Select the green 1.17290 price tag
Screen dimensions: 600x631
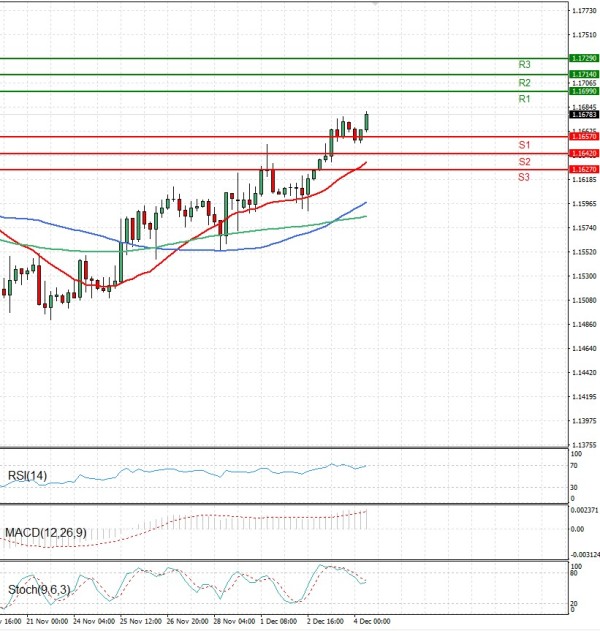tap(583, 59)
